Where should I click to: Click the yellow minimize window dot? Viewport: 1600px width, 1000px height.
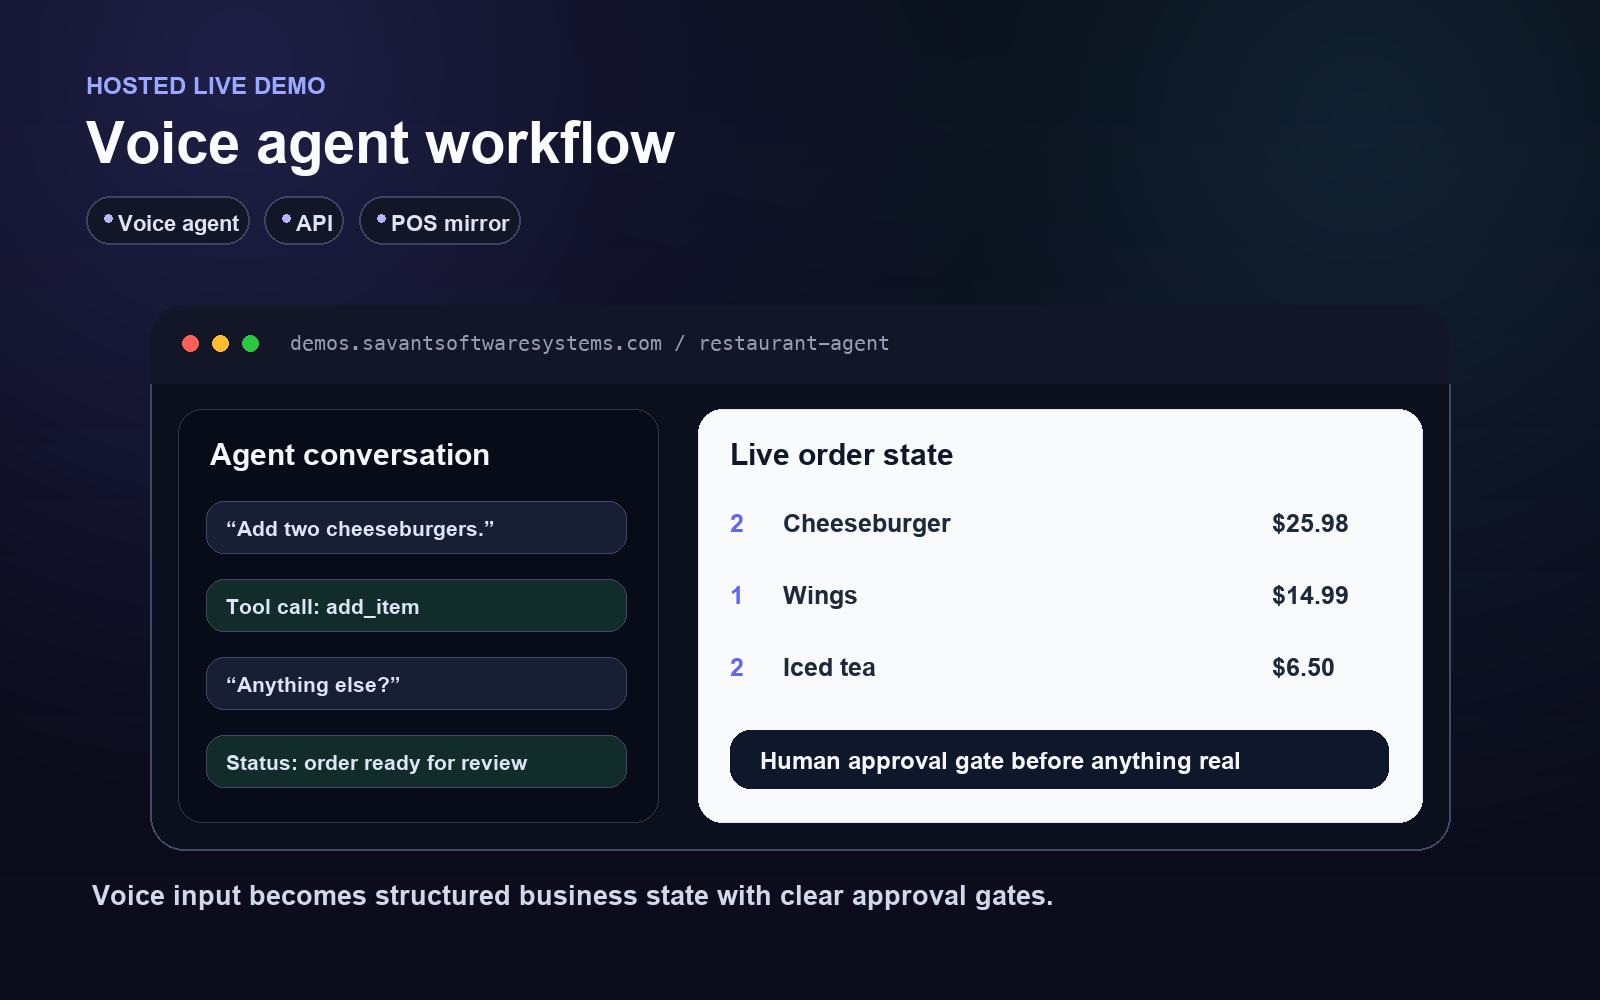[x=220, y=344]
